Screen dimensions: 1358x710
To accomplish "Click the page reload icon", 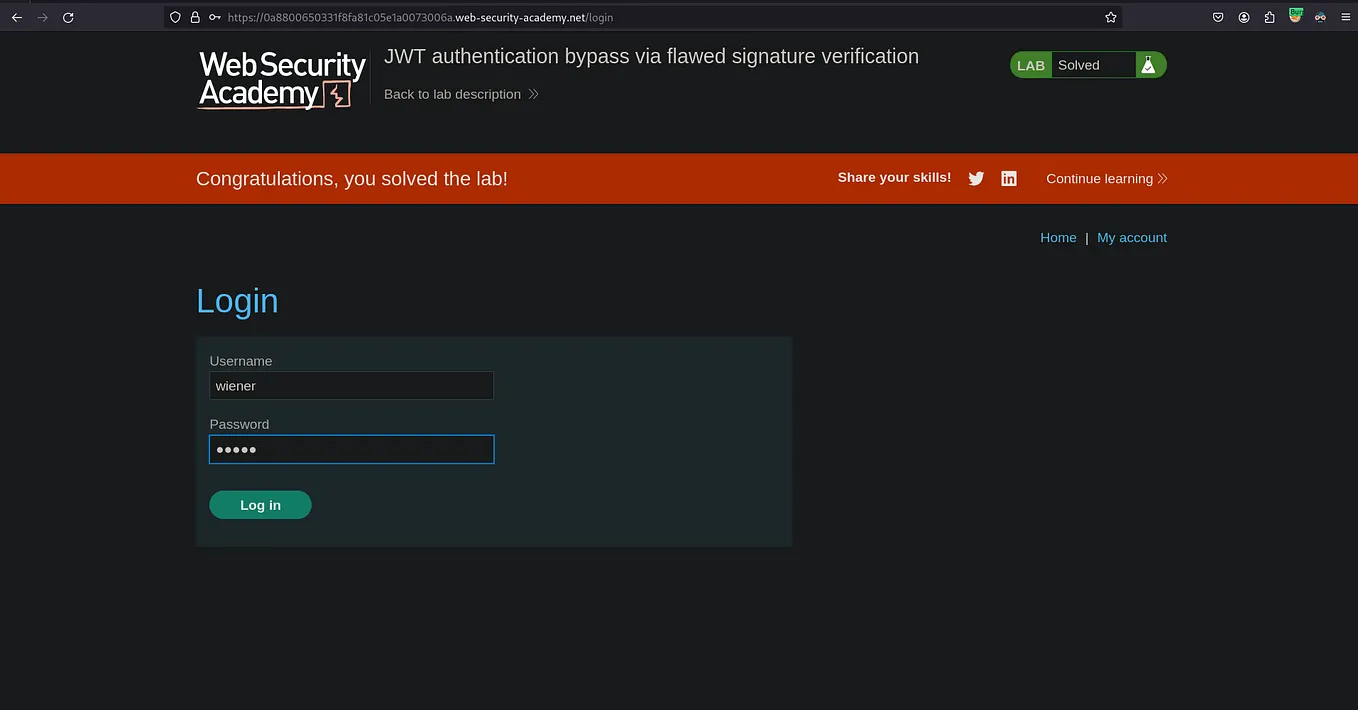I will 67,17.
